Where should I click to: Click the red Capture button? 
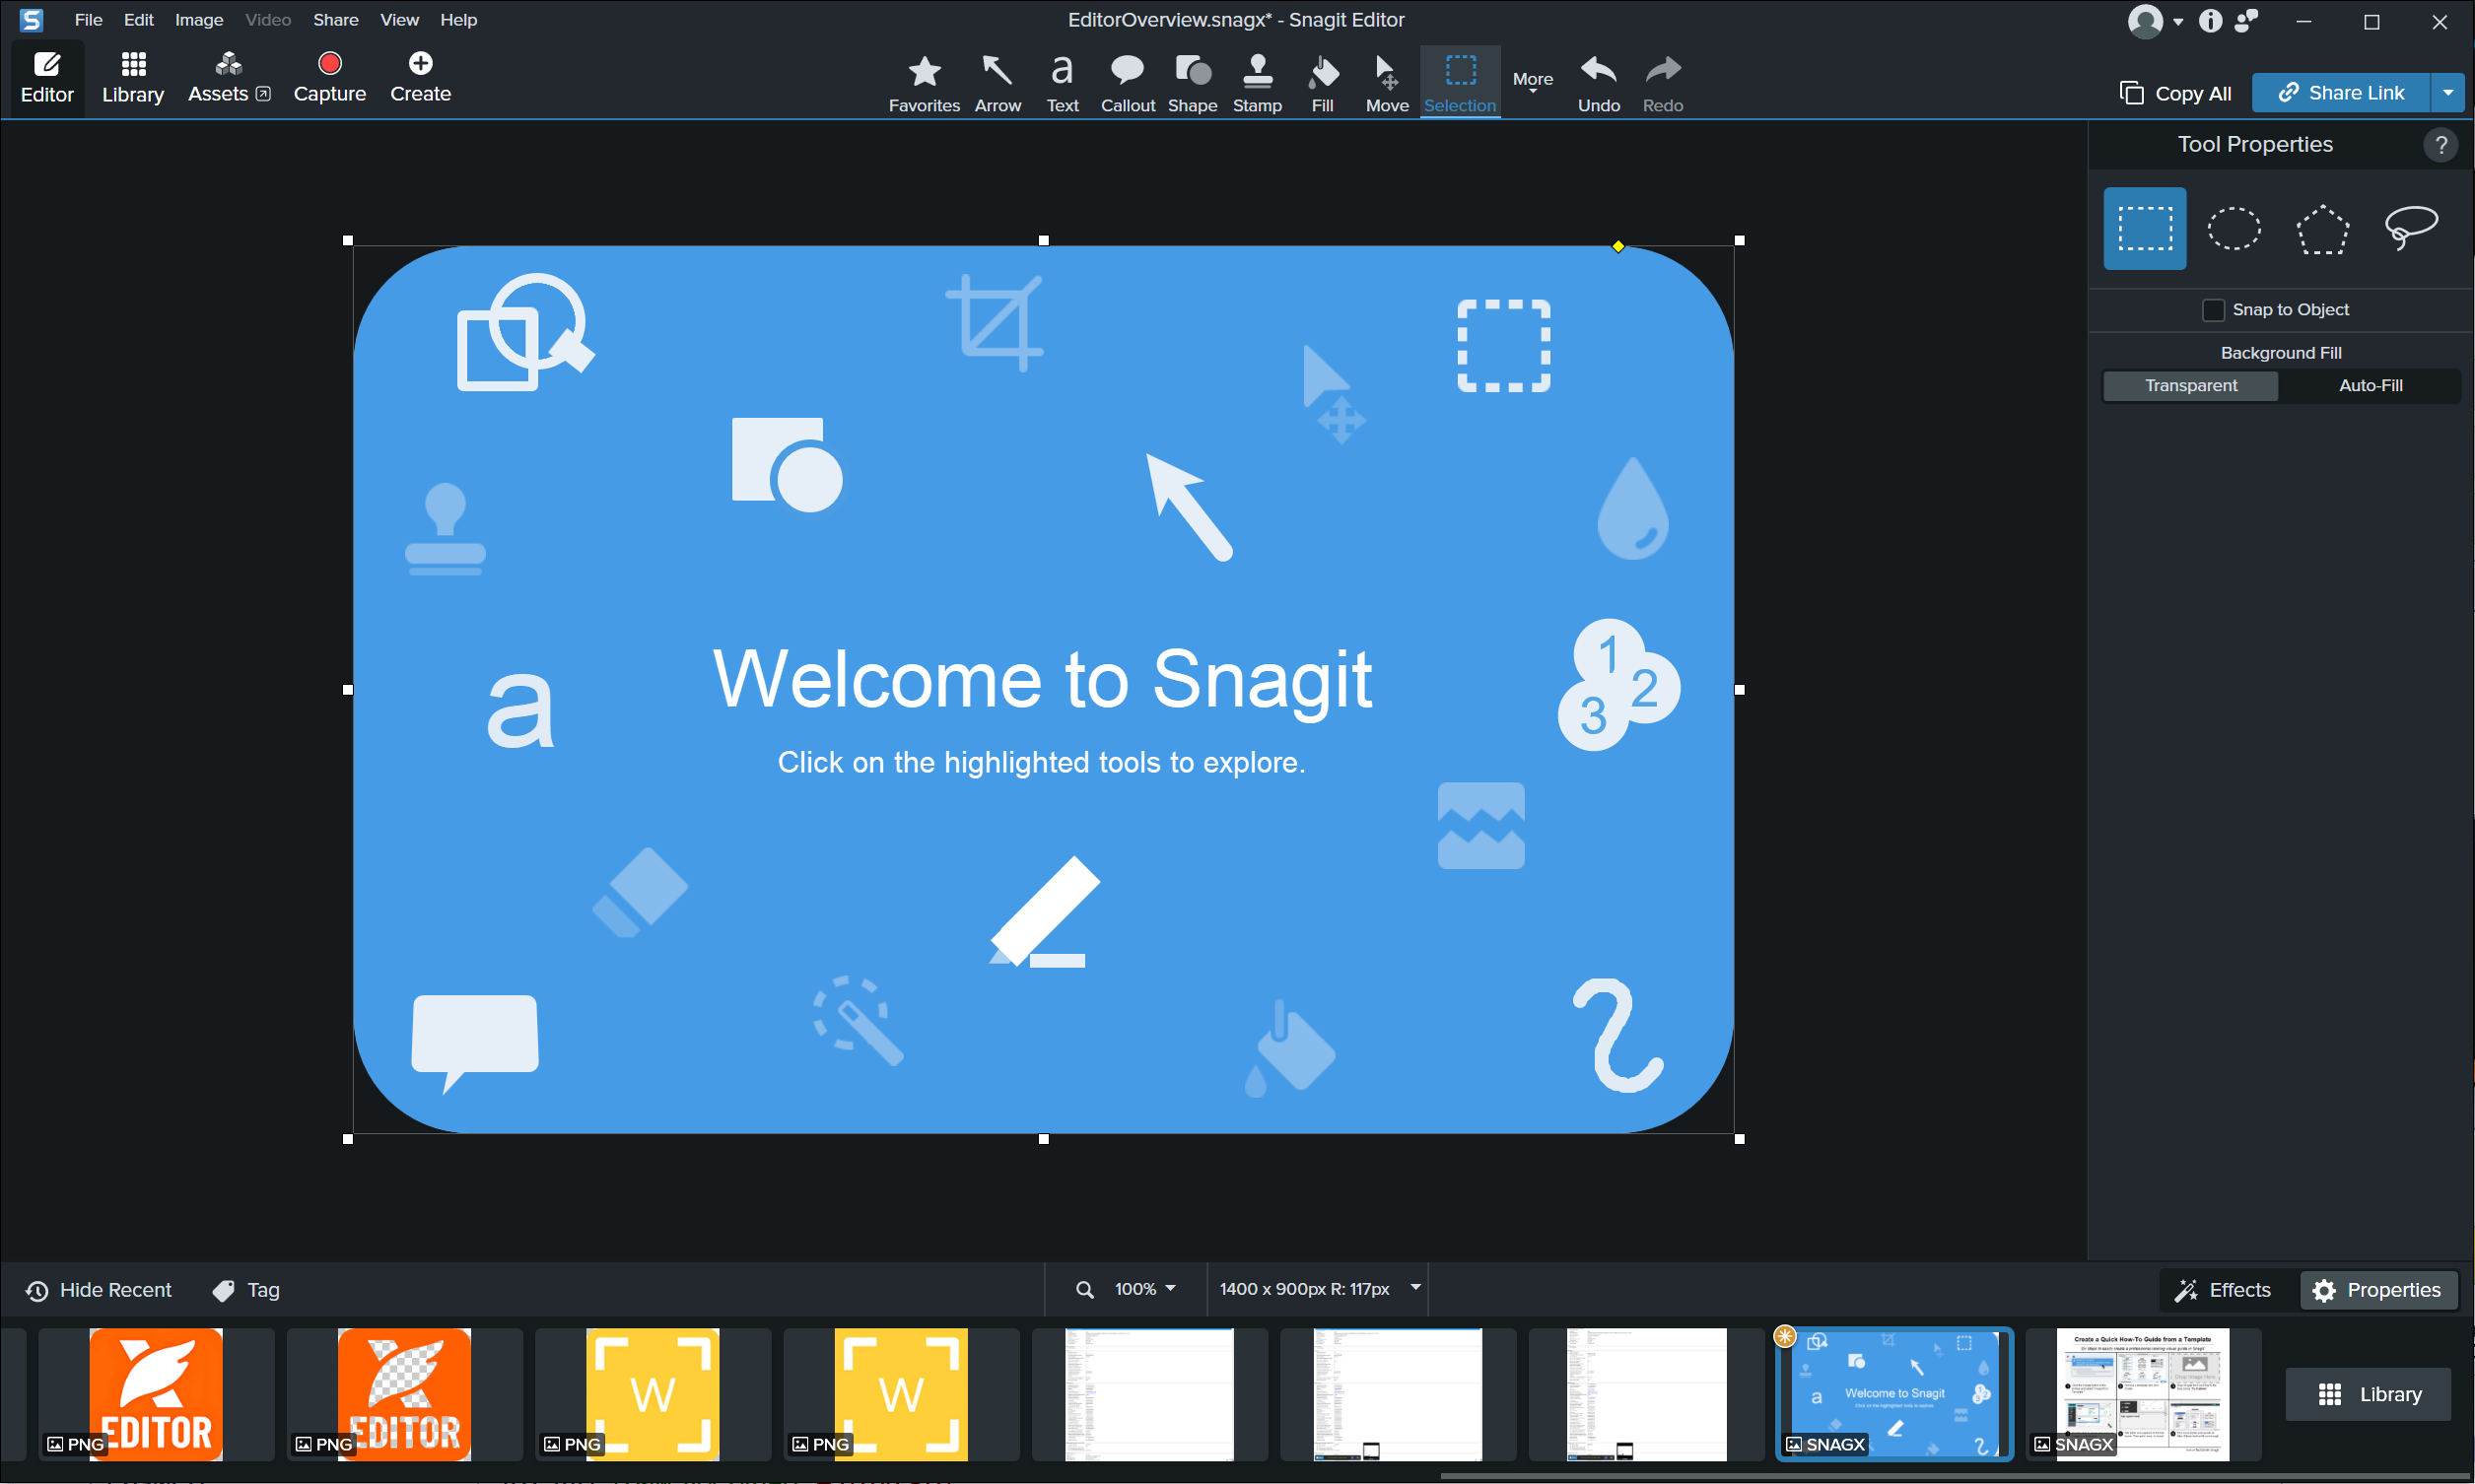point(329,78)
